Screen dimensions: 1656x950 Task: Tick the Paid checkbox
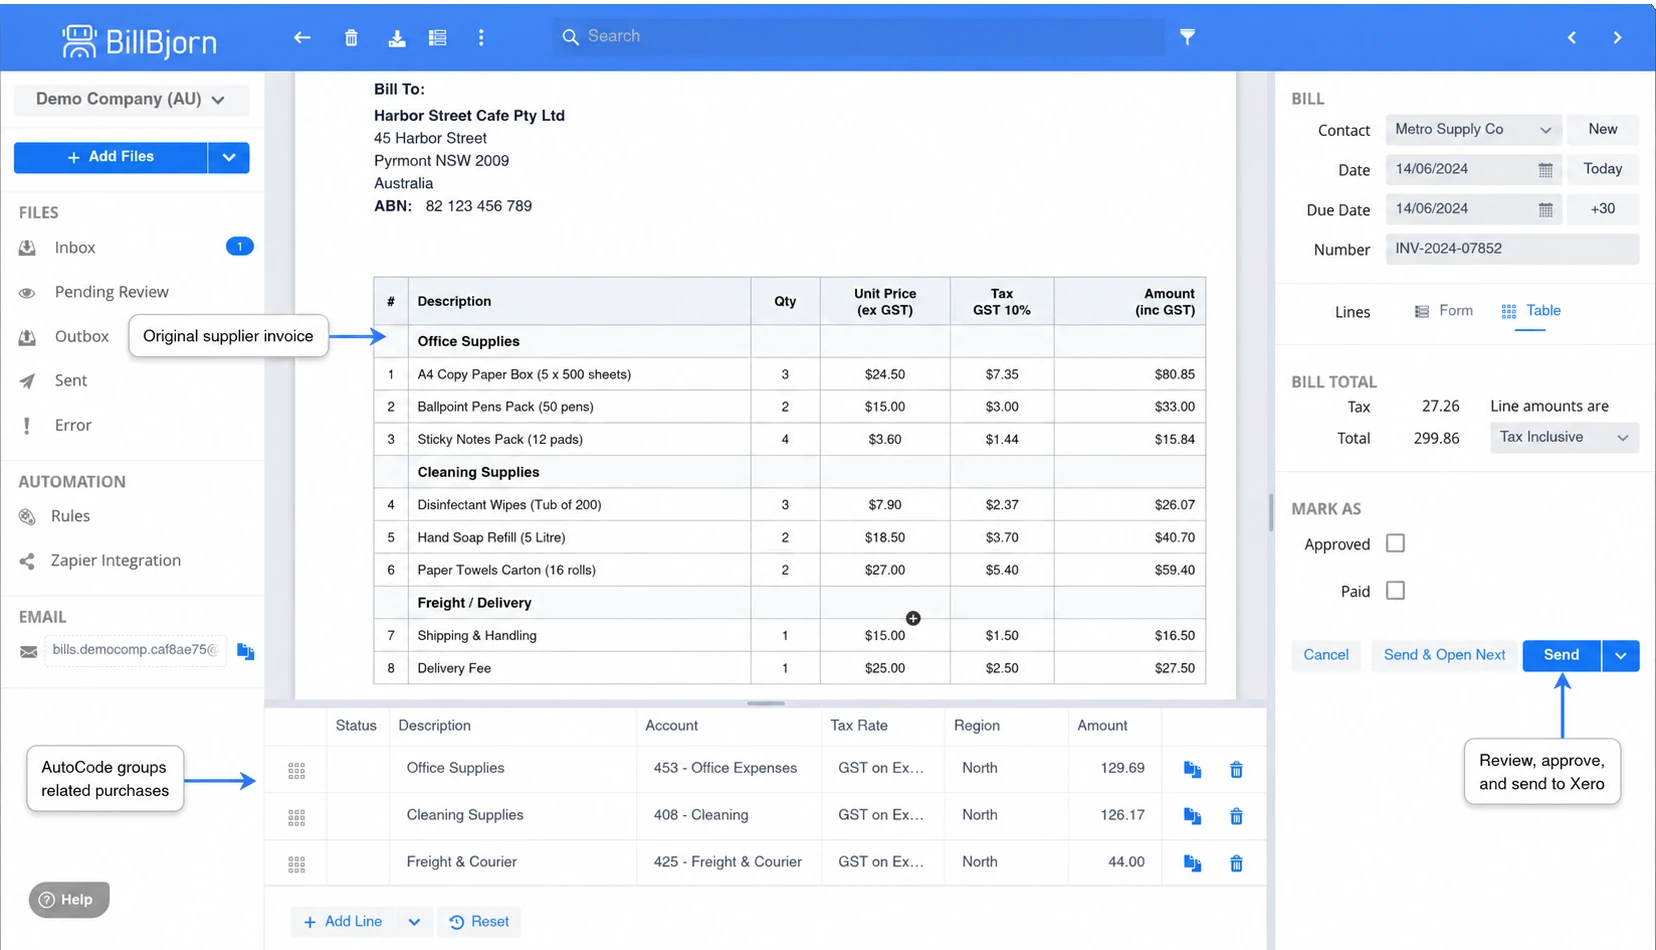(1395, 590)
